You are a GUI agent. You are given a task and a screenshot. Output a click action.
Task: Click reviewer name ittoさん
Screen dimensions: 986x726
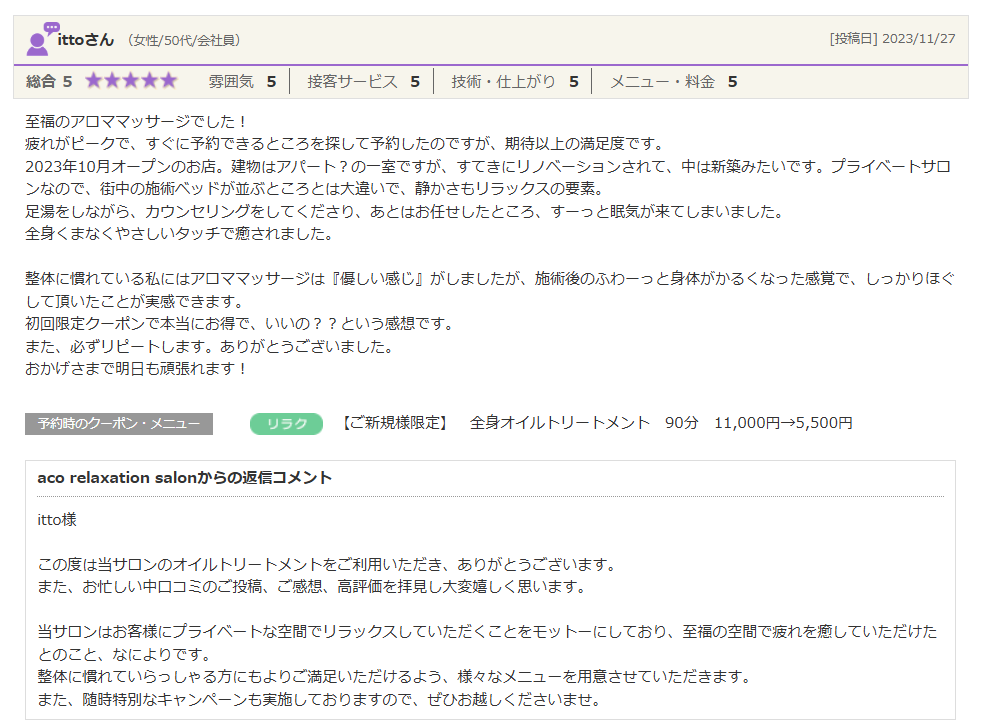tap(86, 40)
